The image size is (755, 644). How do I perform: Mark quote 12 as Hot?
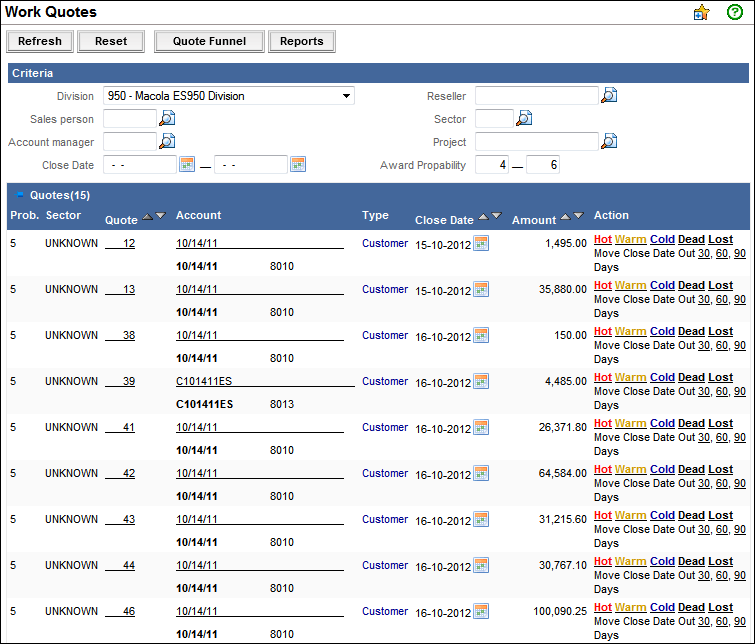pos(602,239)
